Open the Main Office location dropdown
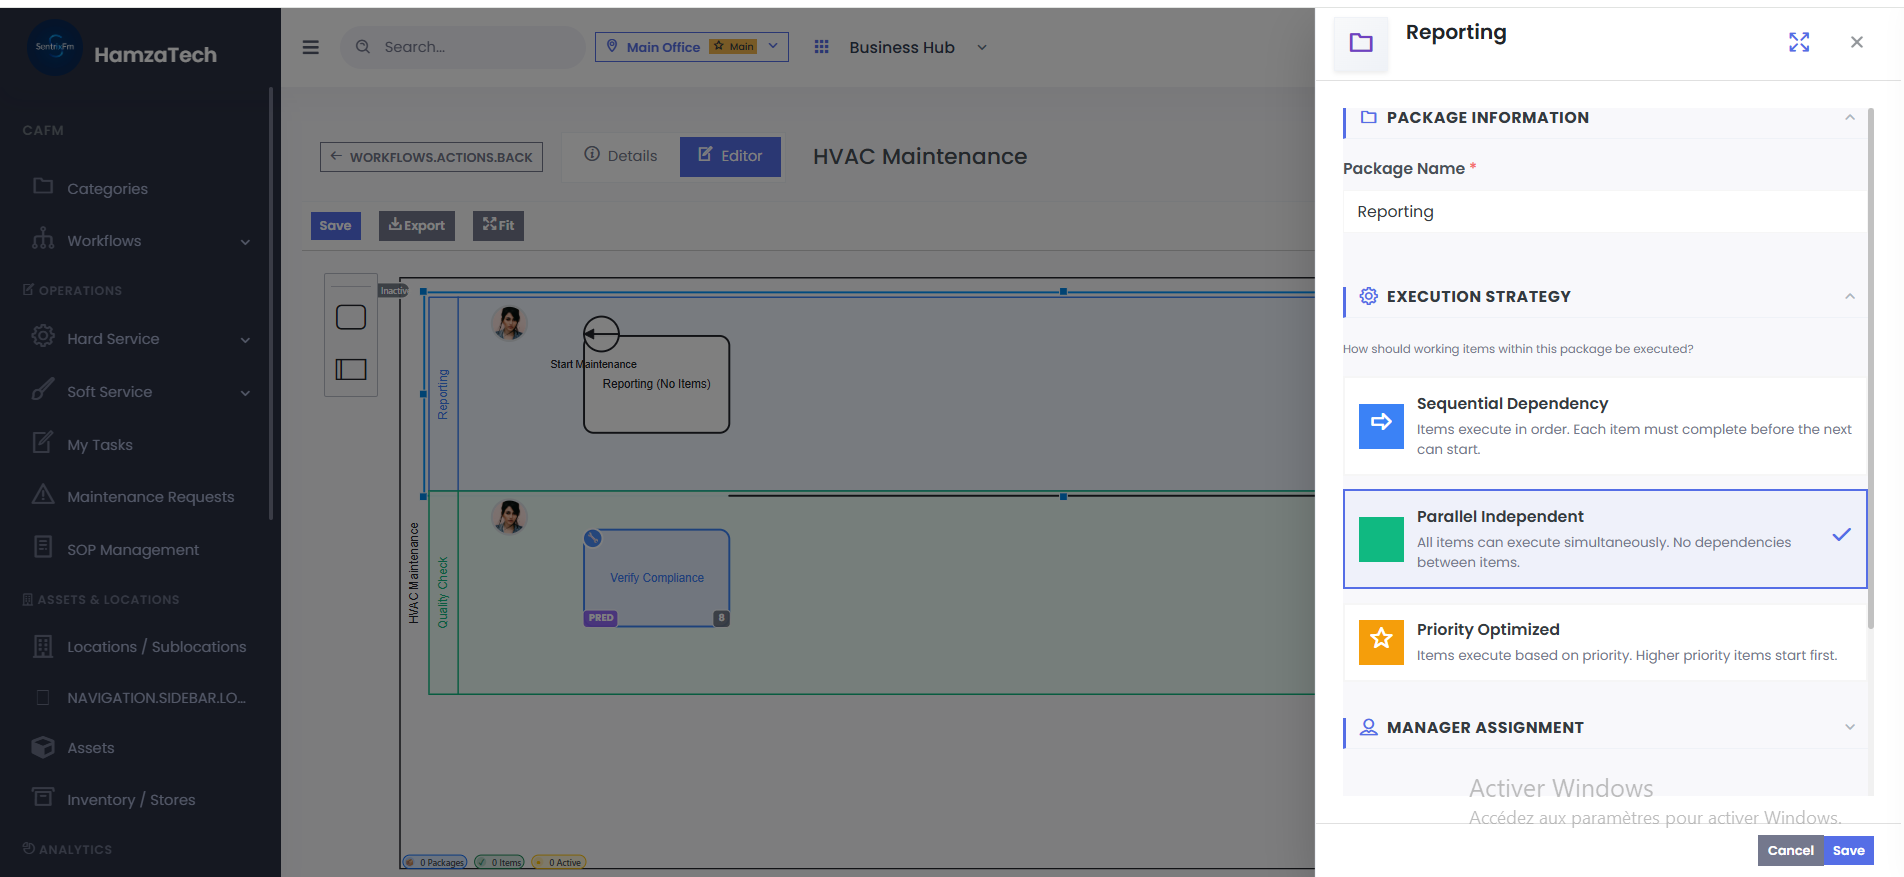 tap(691, 47)
